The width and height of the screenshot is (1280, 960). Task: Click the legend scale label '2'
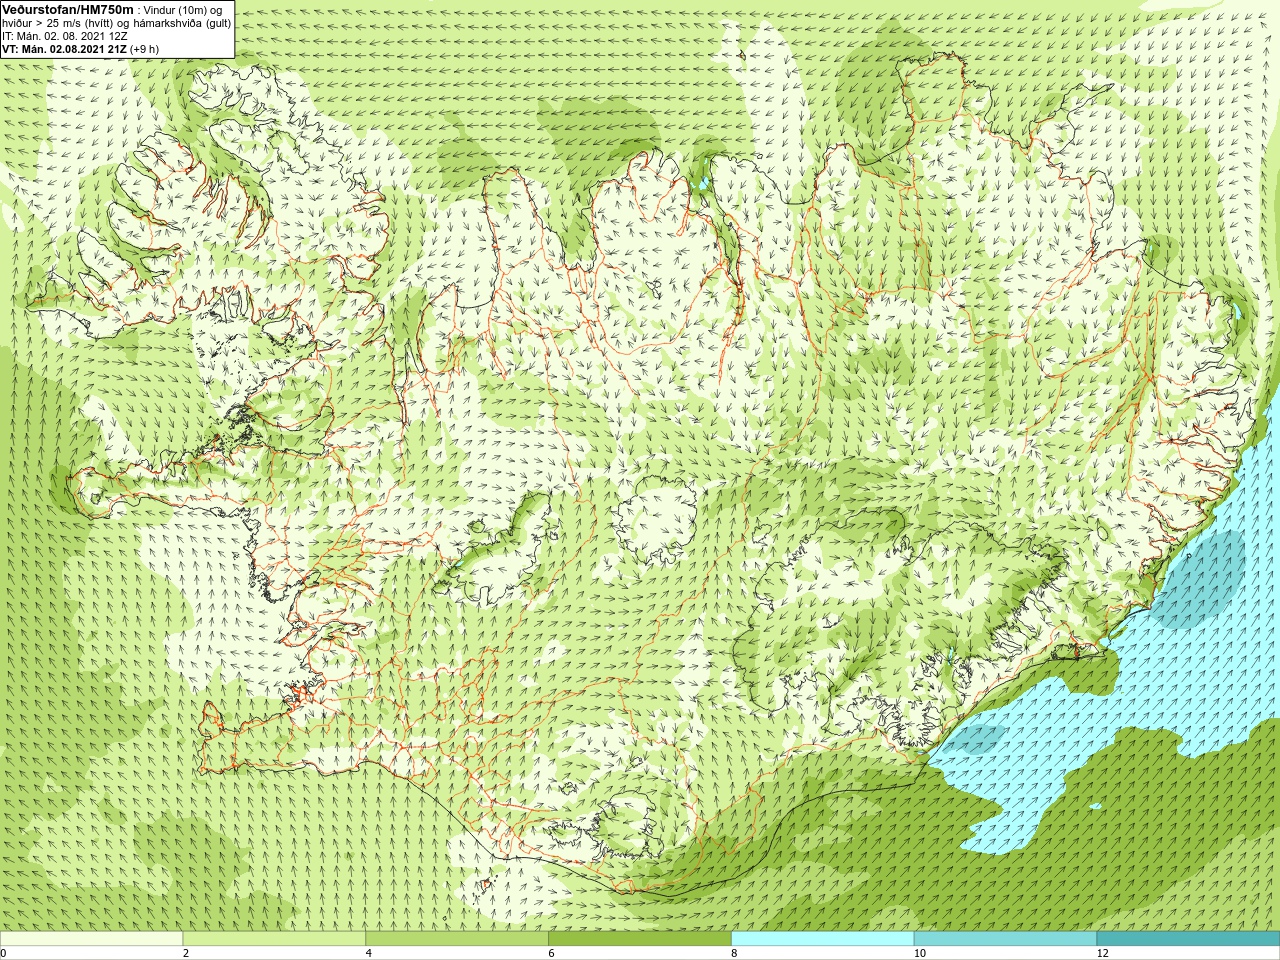[x=186, y=953]
